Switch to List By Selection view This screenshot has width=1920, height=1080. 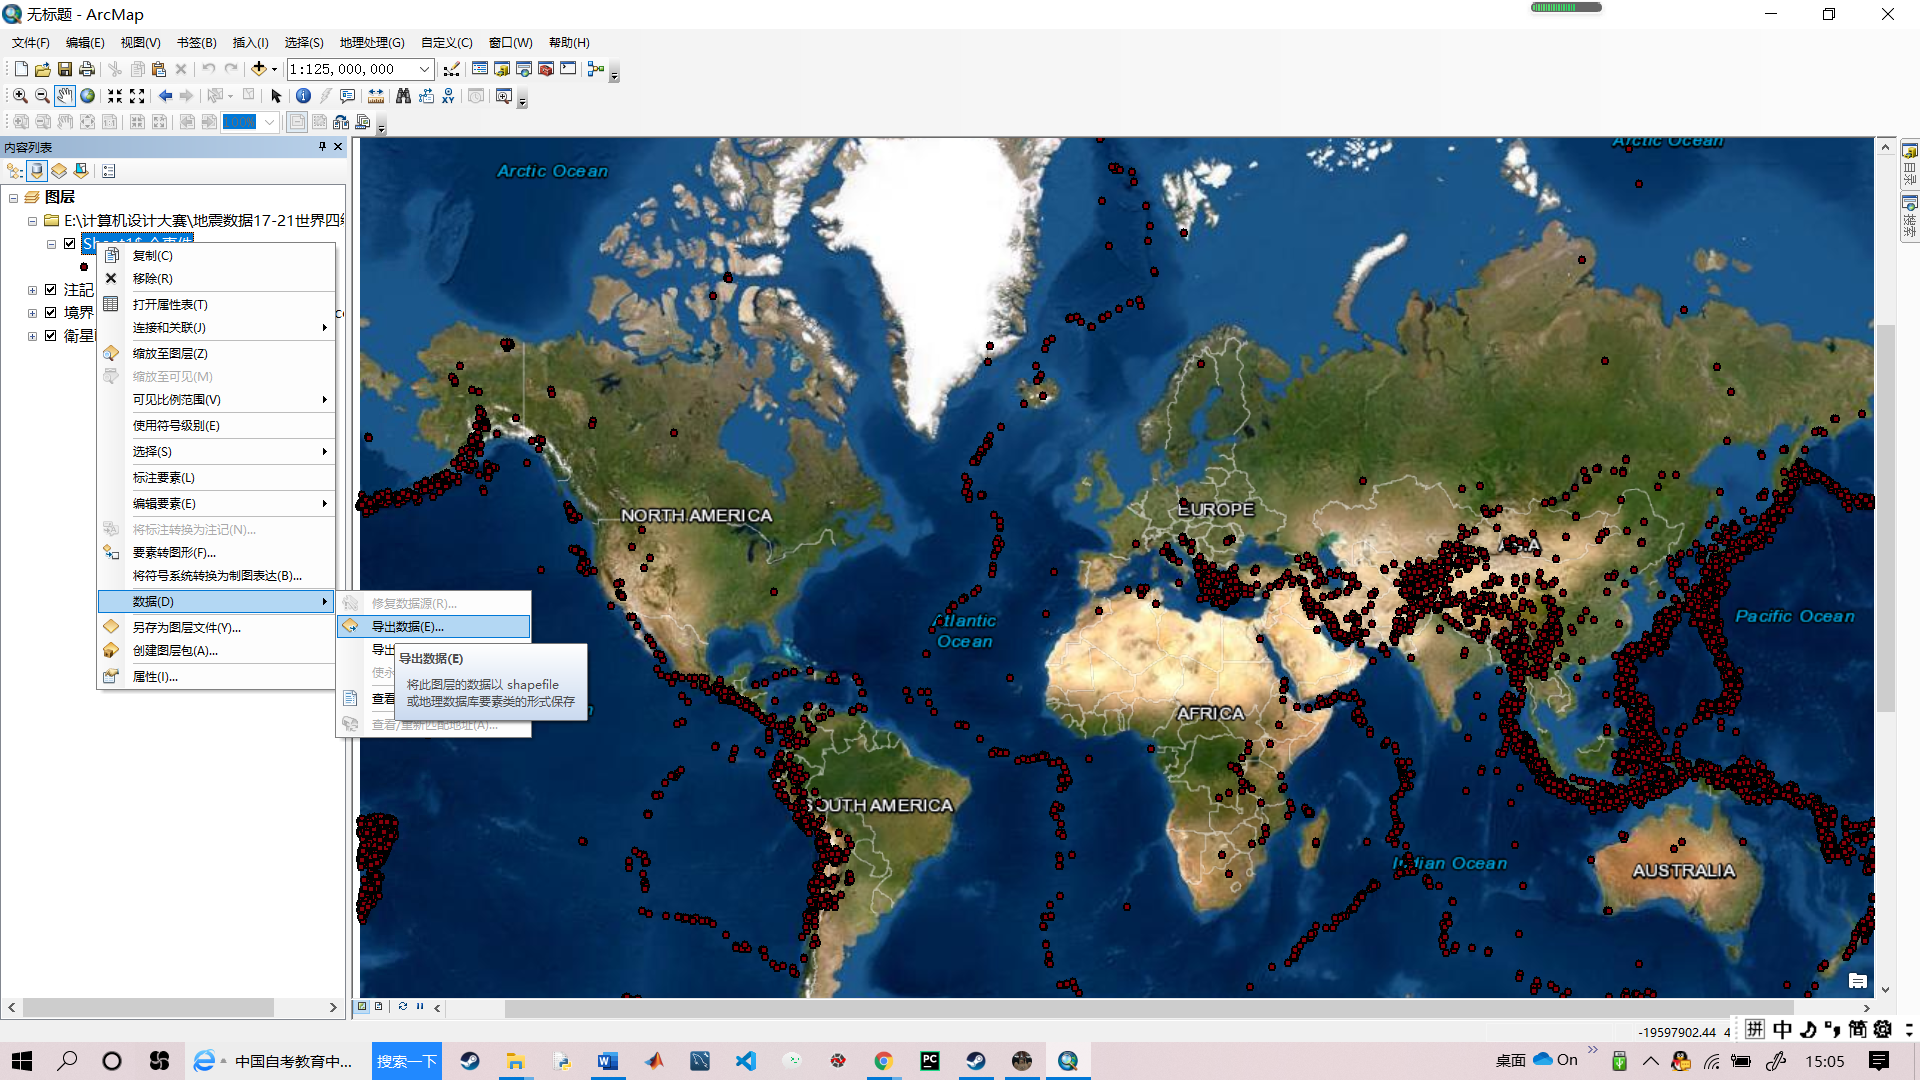81,171
